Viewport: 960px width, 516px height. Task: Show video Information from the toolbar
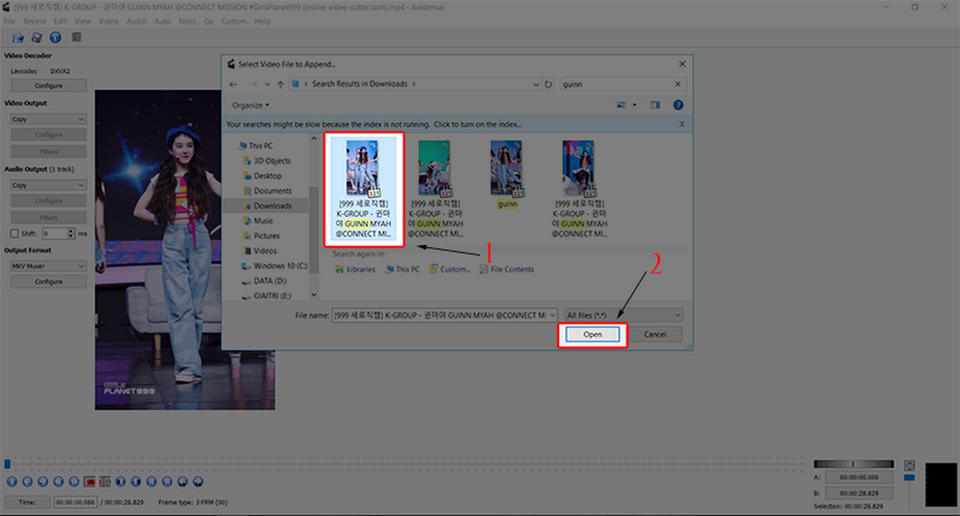56,38
